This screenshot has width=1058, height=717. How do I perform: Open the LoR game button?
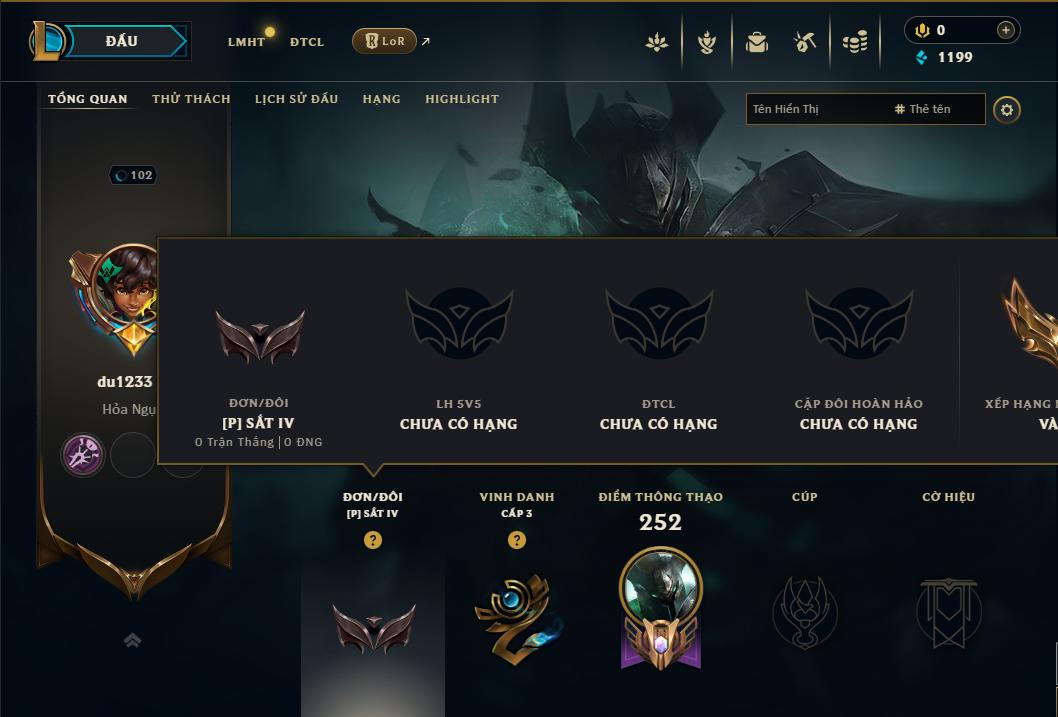point(384,41)
